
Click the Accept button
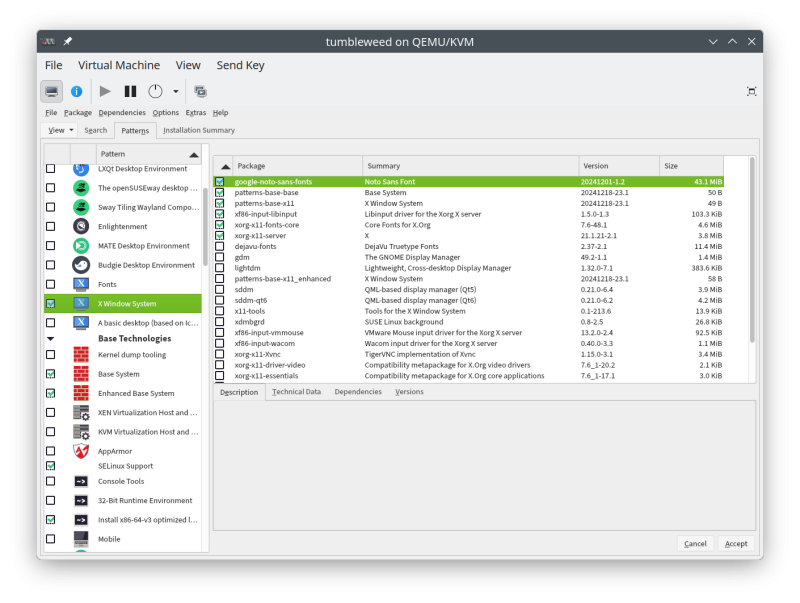(736, 544)
